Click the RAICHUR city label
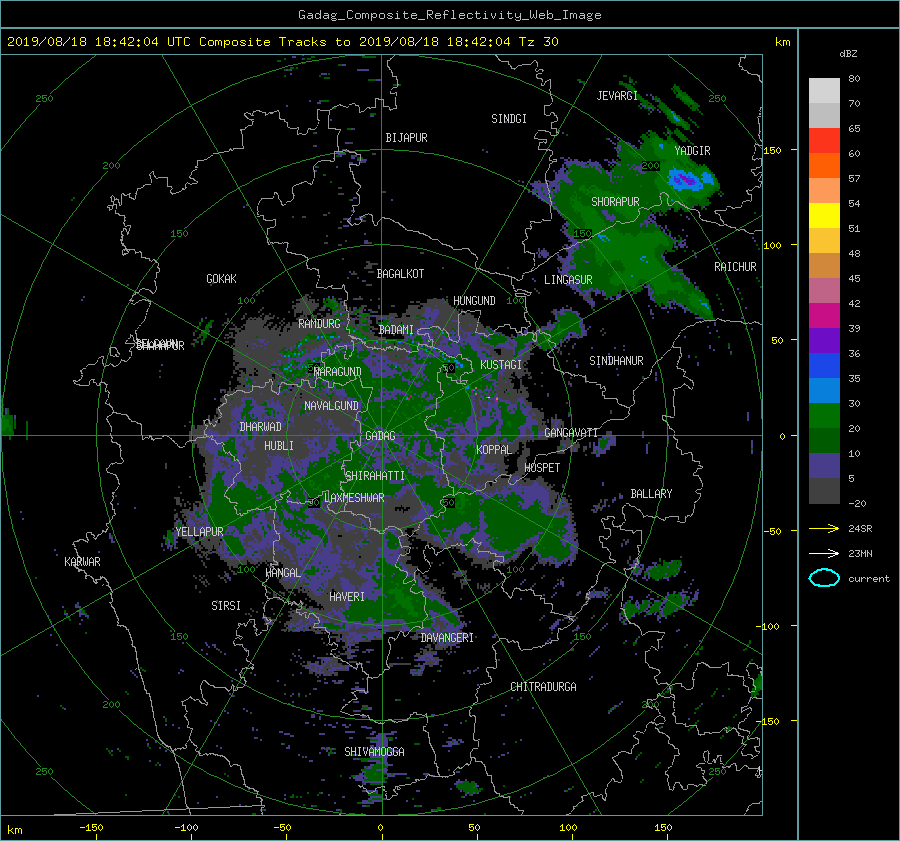 735,267
